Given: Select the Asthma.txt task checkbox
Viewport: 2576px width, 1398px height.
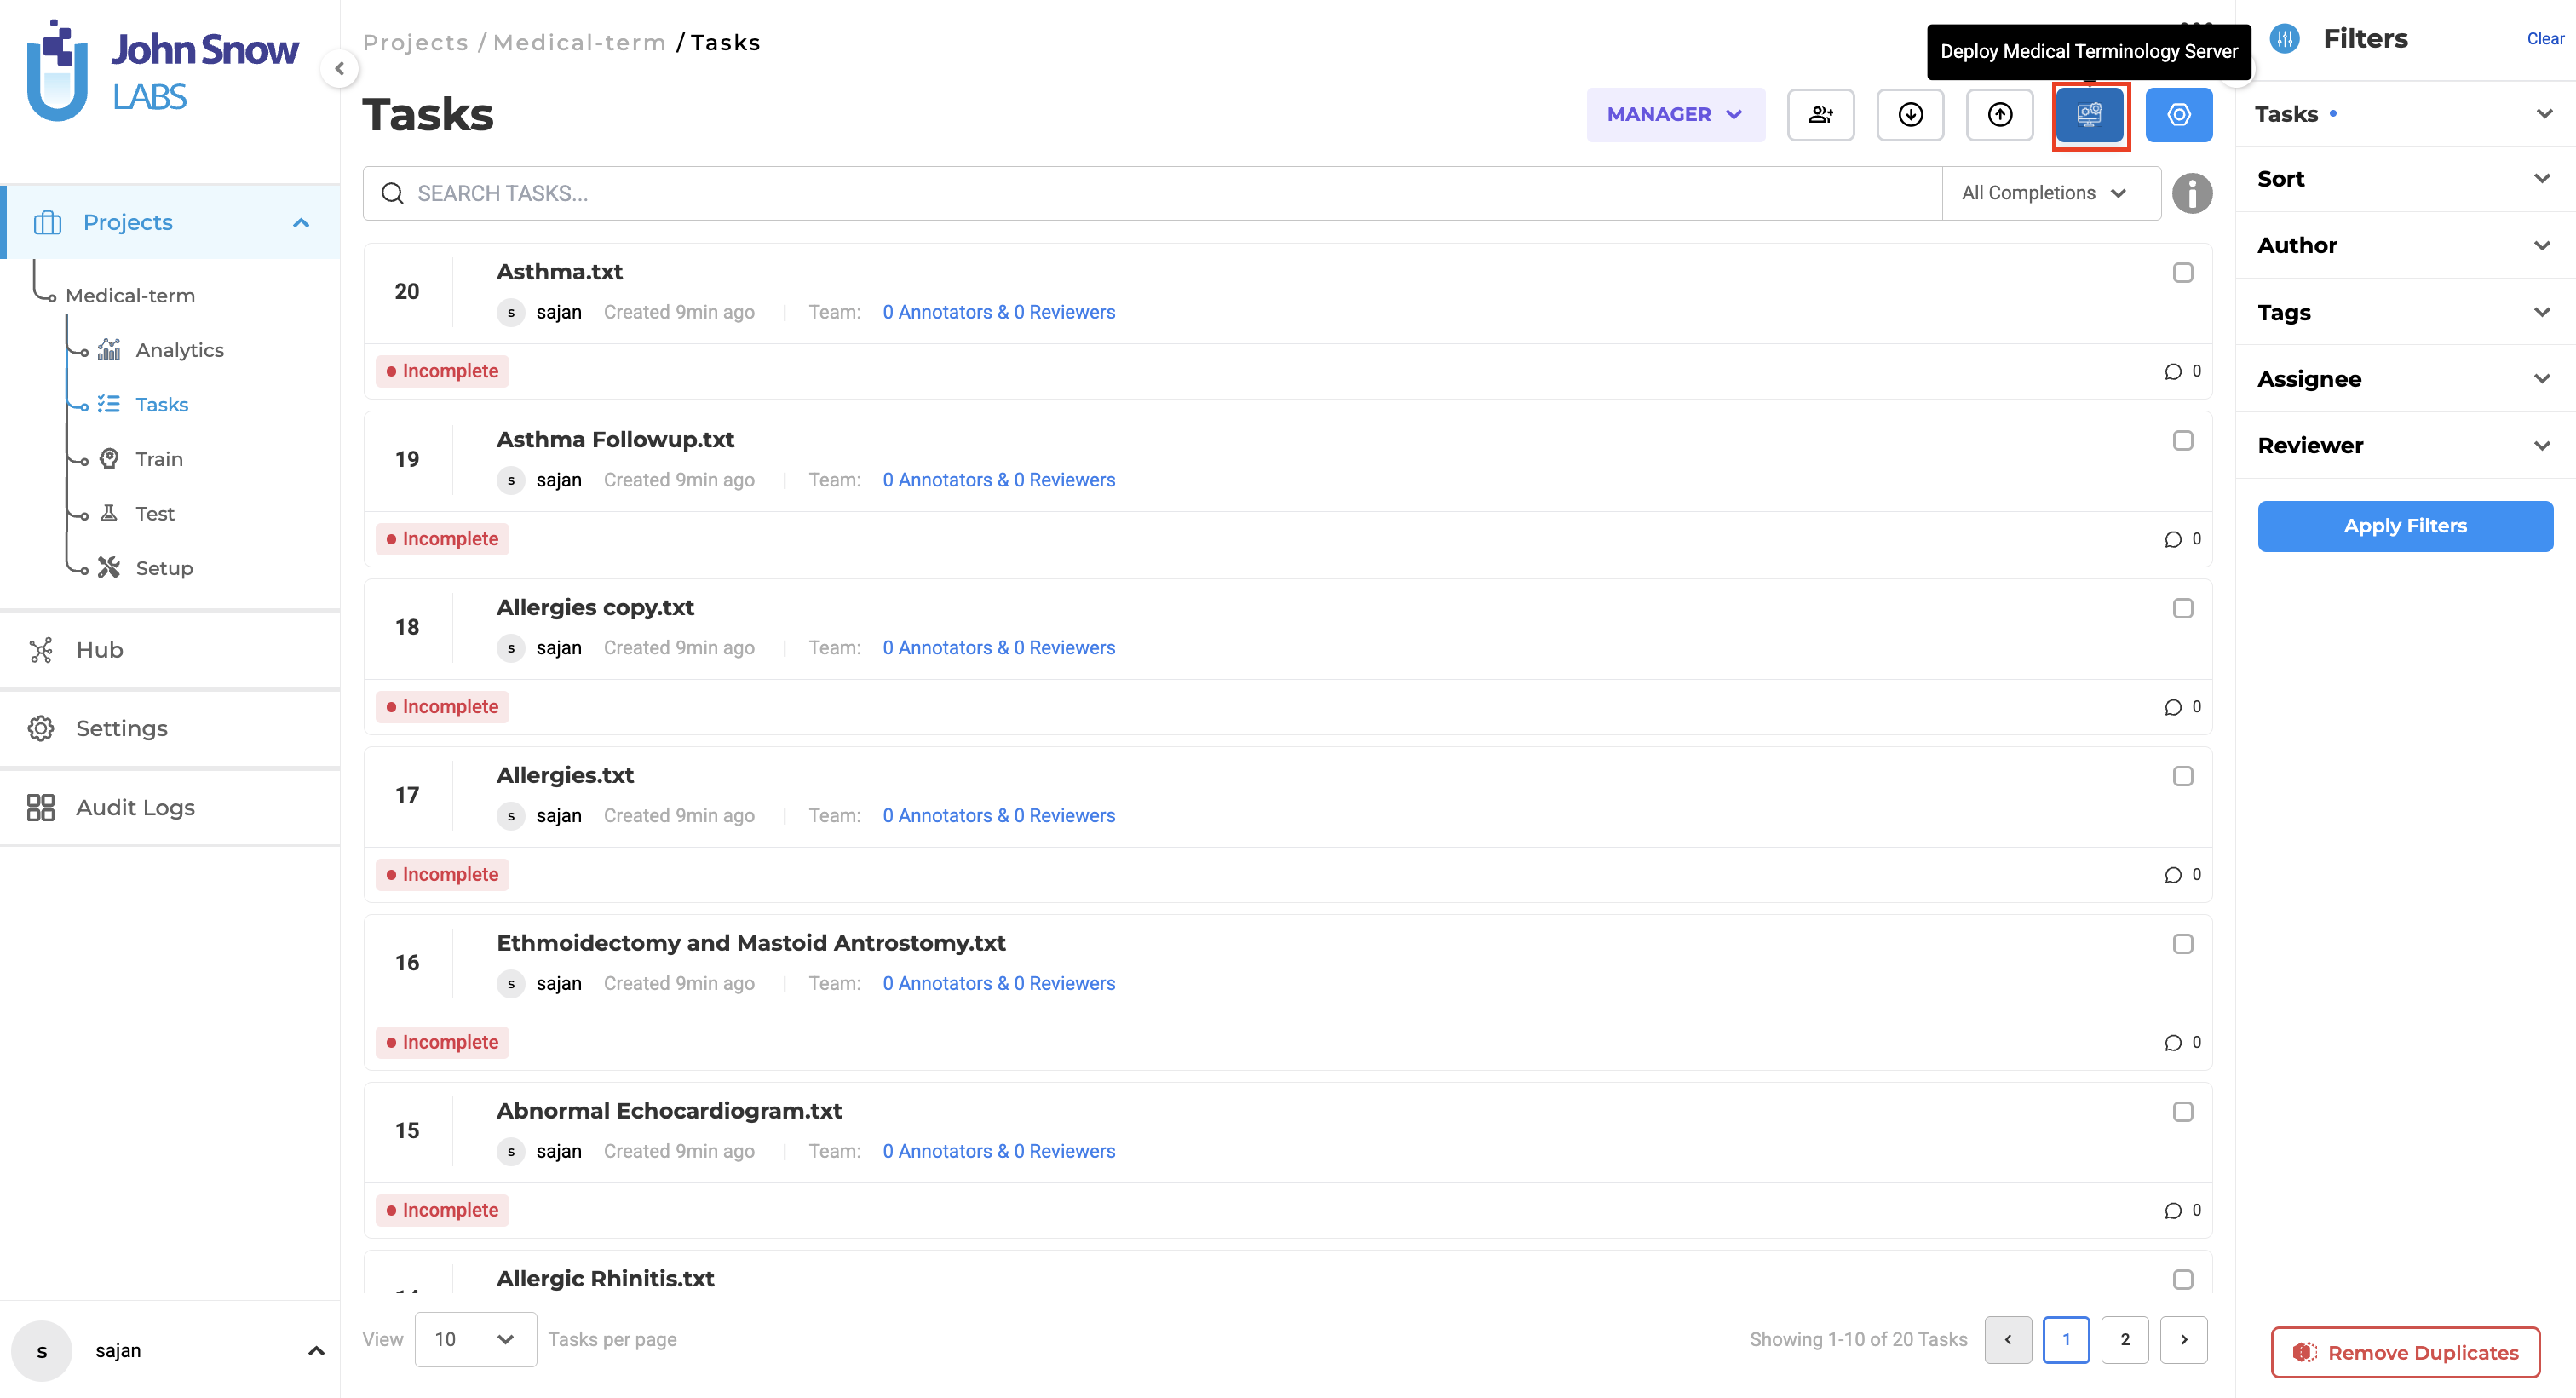Looking at the screenshot, I should coord(2184,272).
